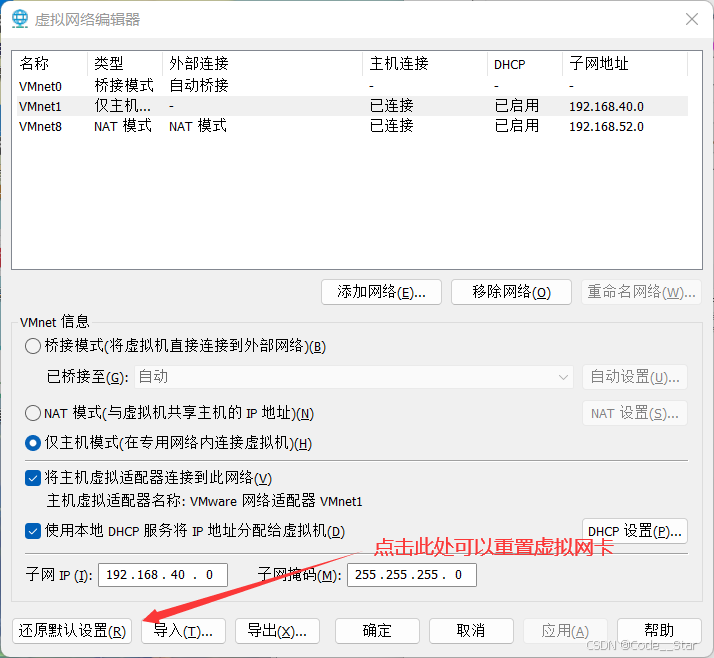Click 已连接 cell in VMnet8 row
This screenshot has width=714, height=658.
[x=392, y=126]
